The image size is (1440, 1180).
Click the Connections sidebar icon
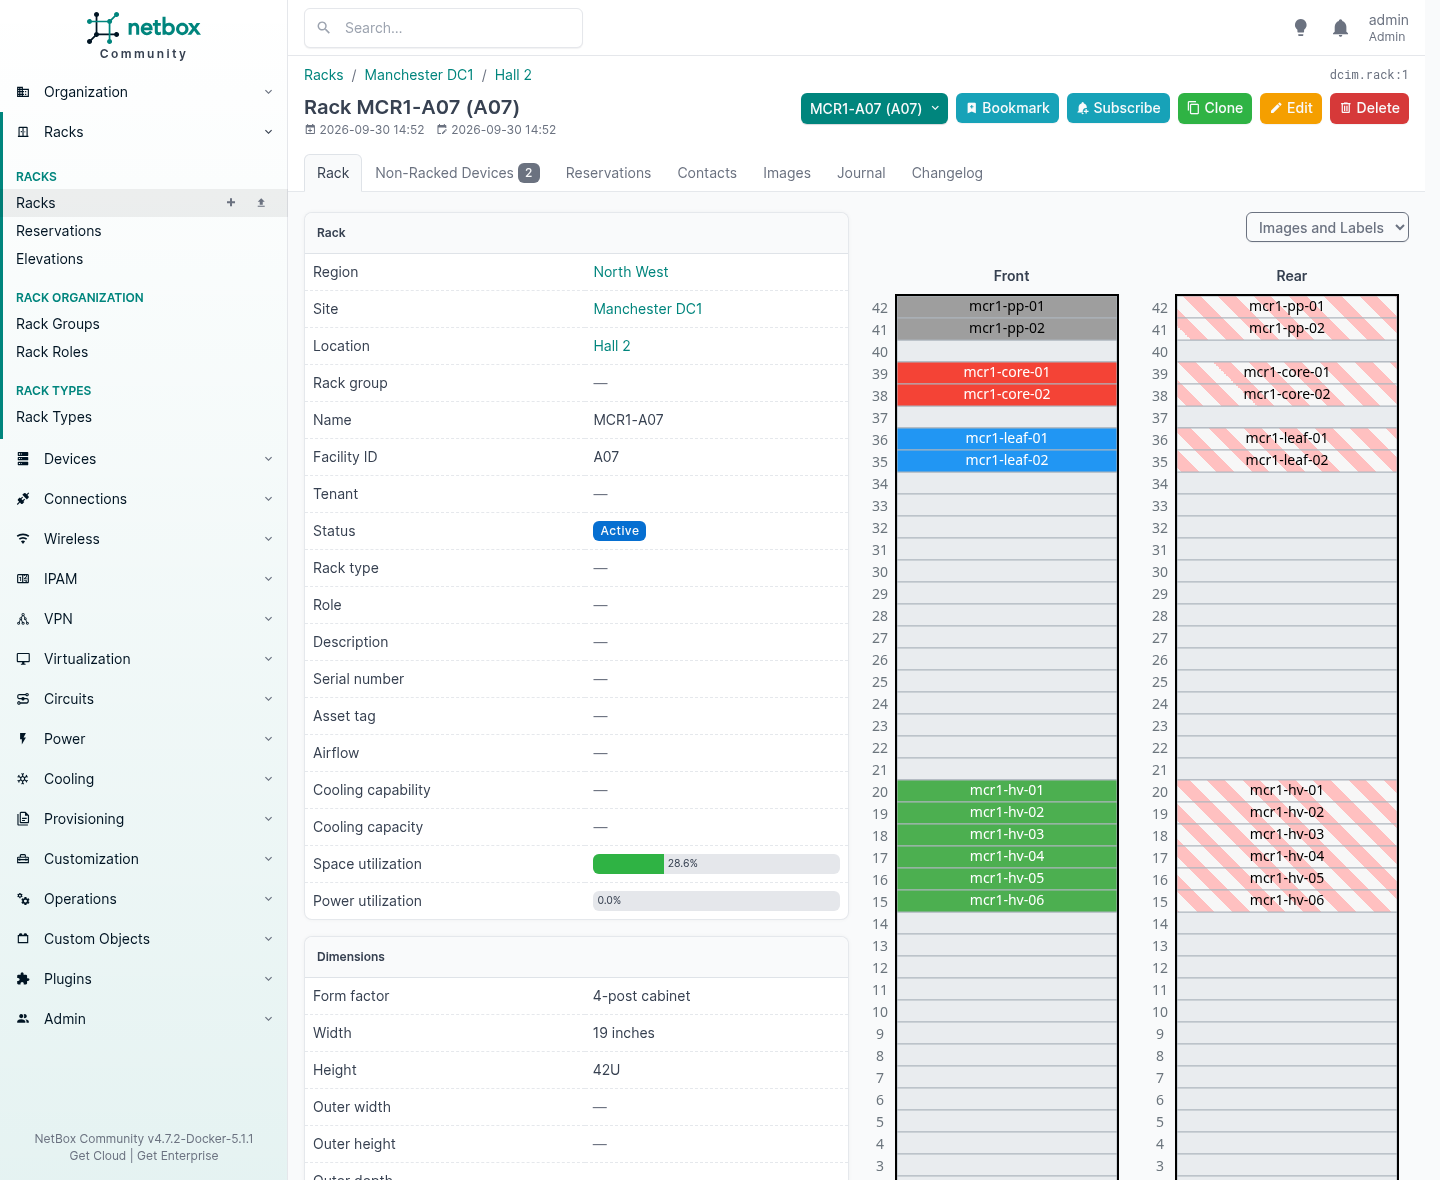point(23,499)
